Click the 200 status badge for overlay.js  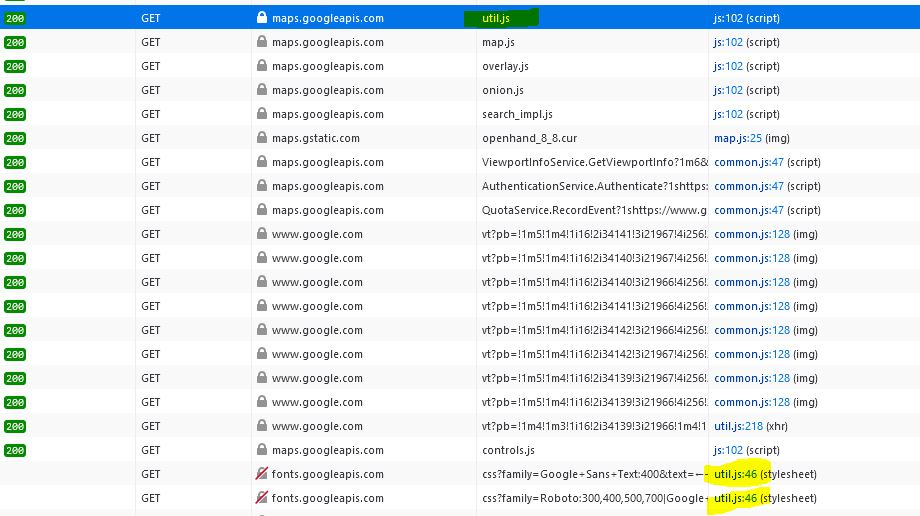(x=15, y=66)
